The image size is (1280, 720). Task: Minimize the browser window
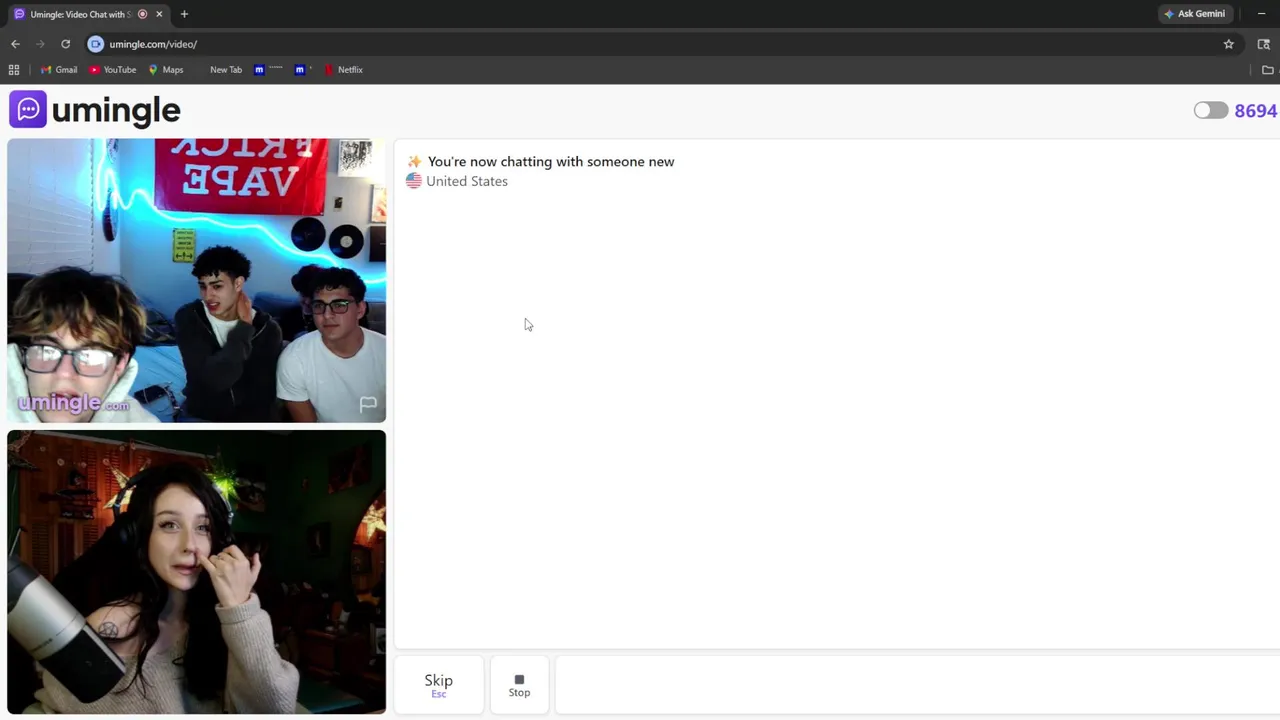click(x=1261, y=14)
